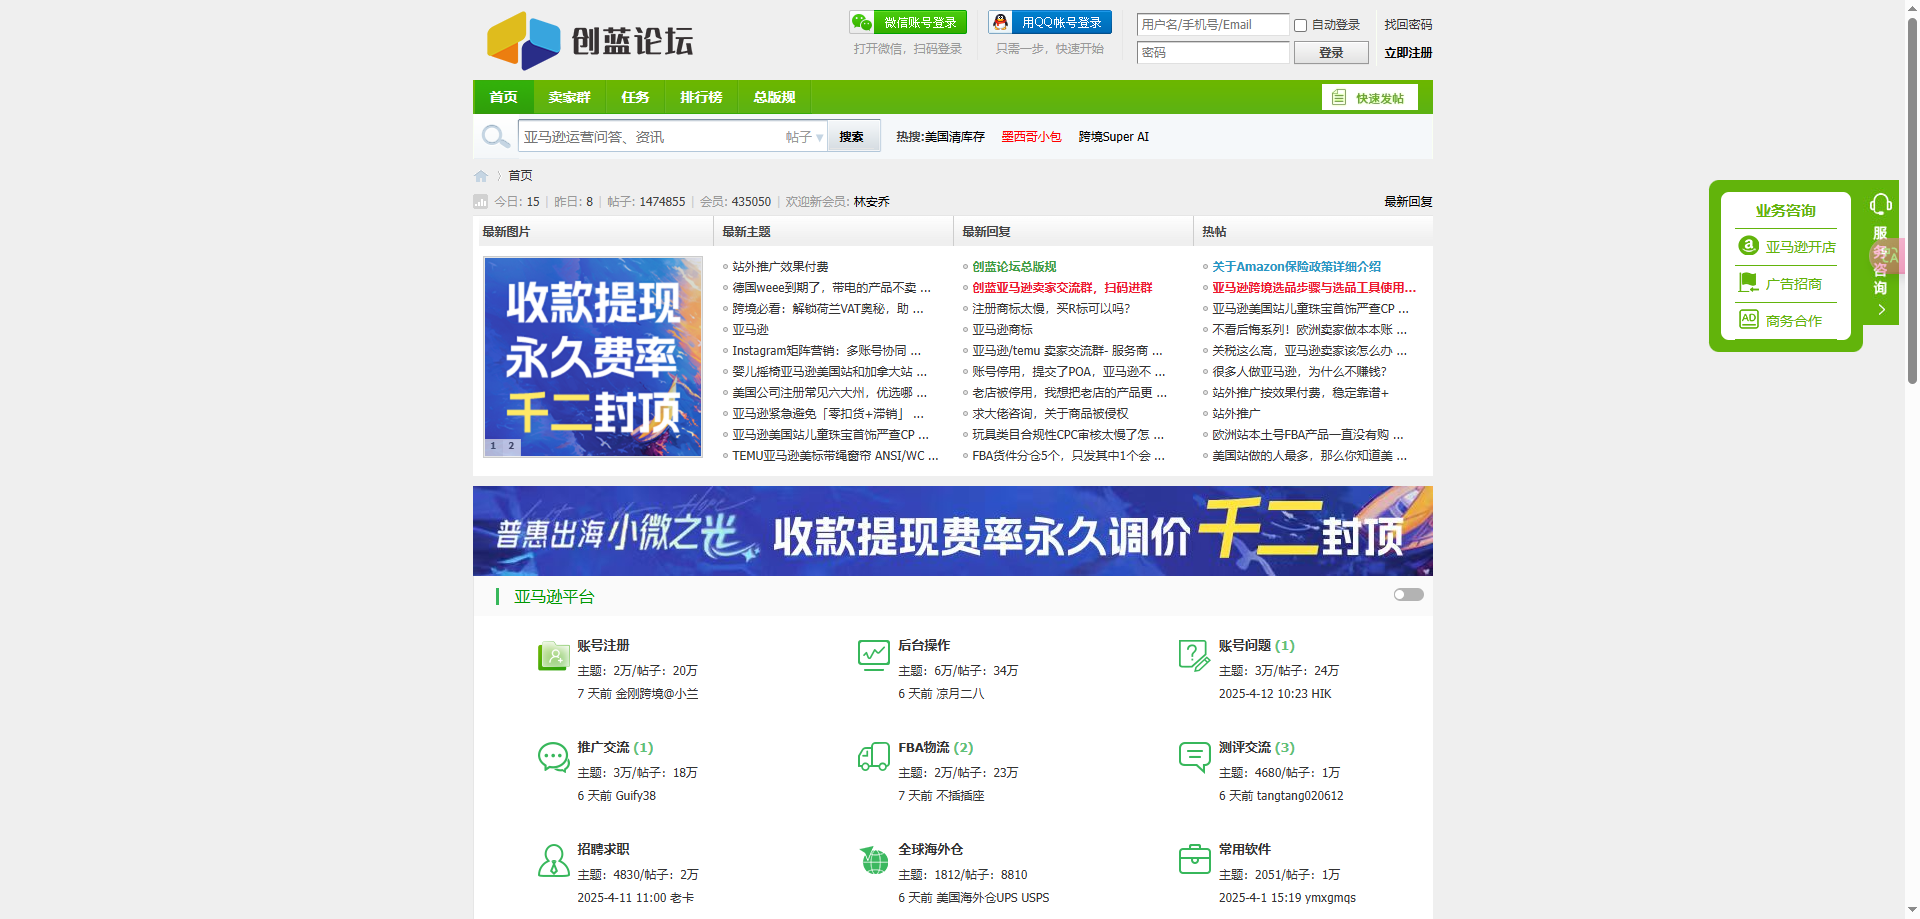Click the AD icon for 商务合作
This screenshot has height=919, width=1920.
1747,319
